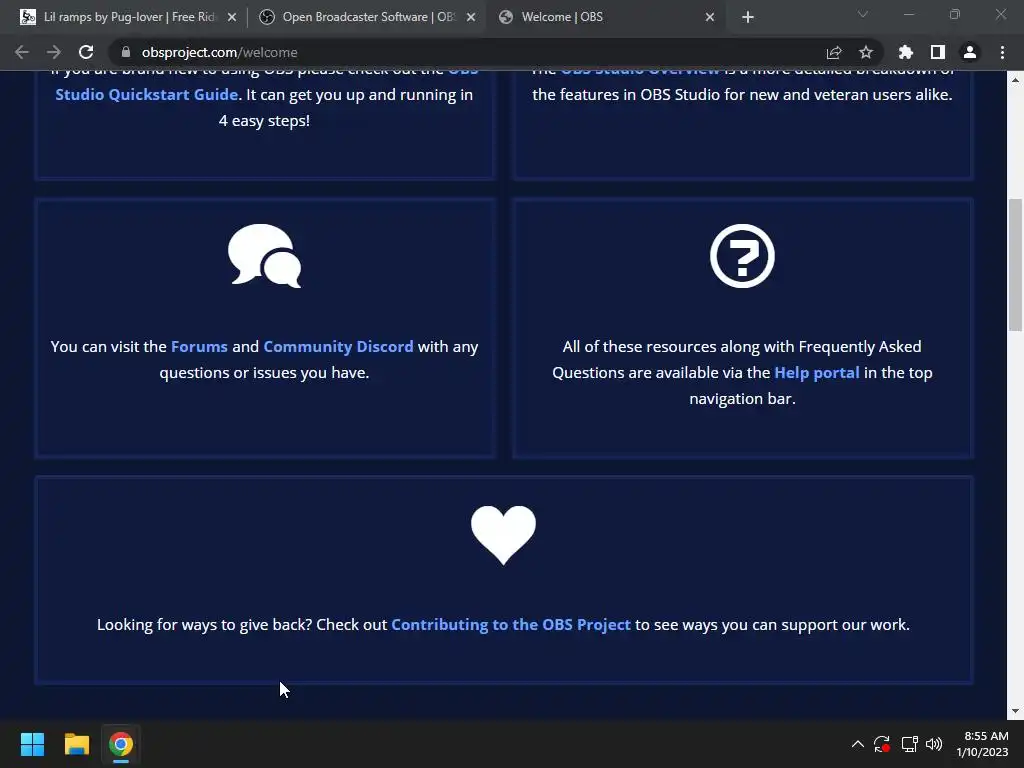Click the browser forward arrow
Screen dimensions: 1024x768
pos(54,52)
